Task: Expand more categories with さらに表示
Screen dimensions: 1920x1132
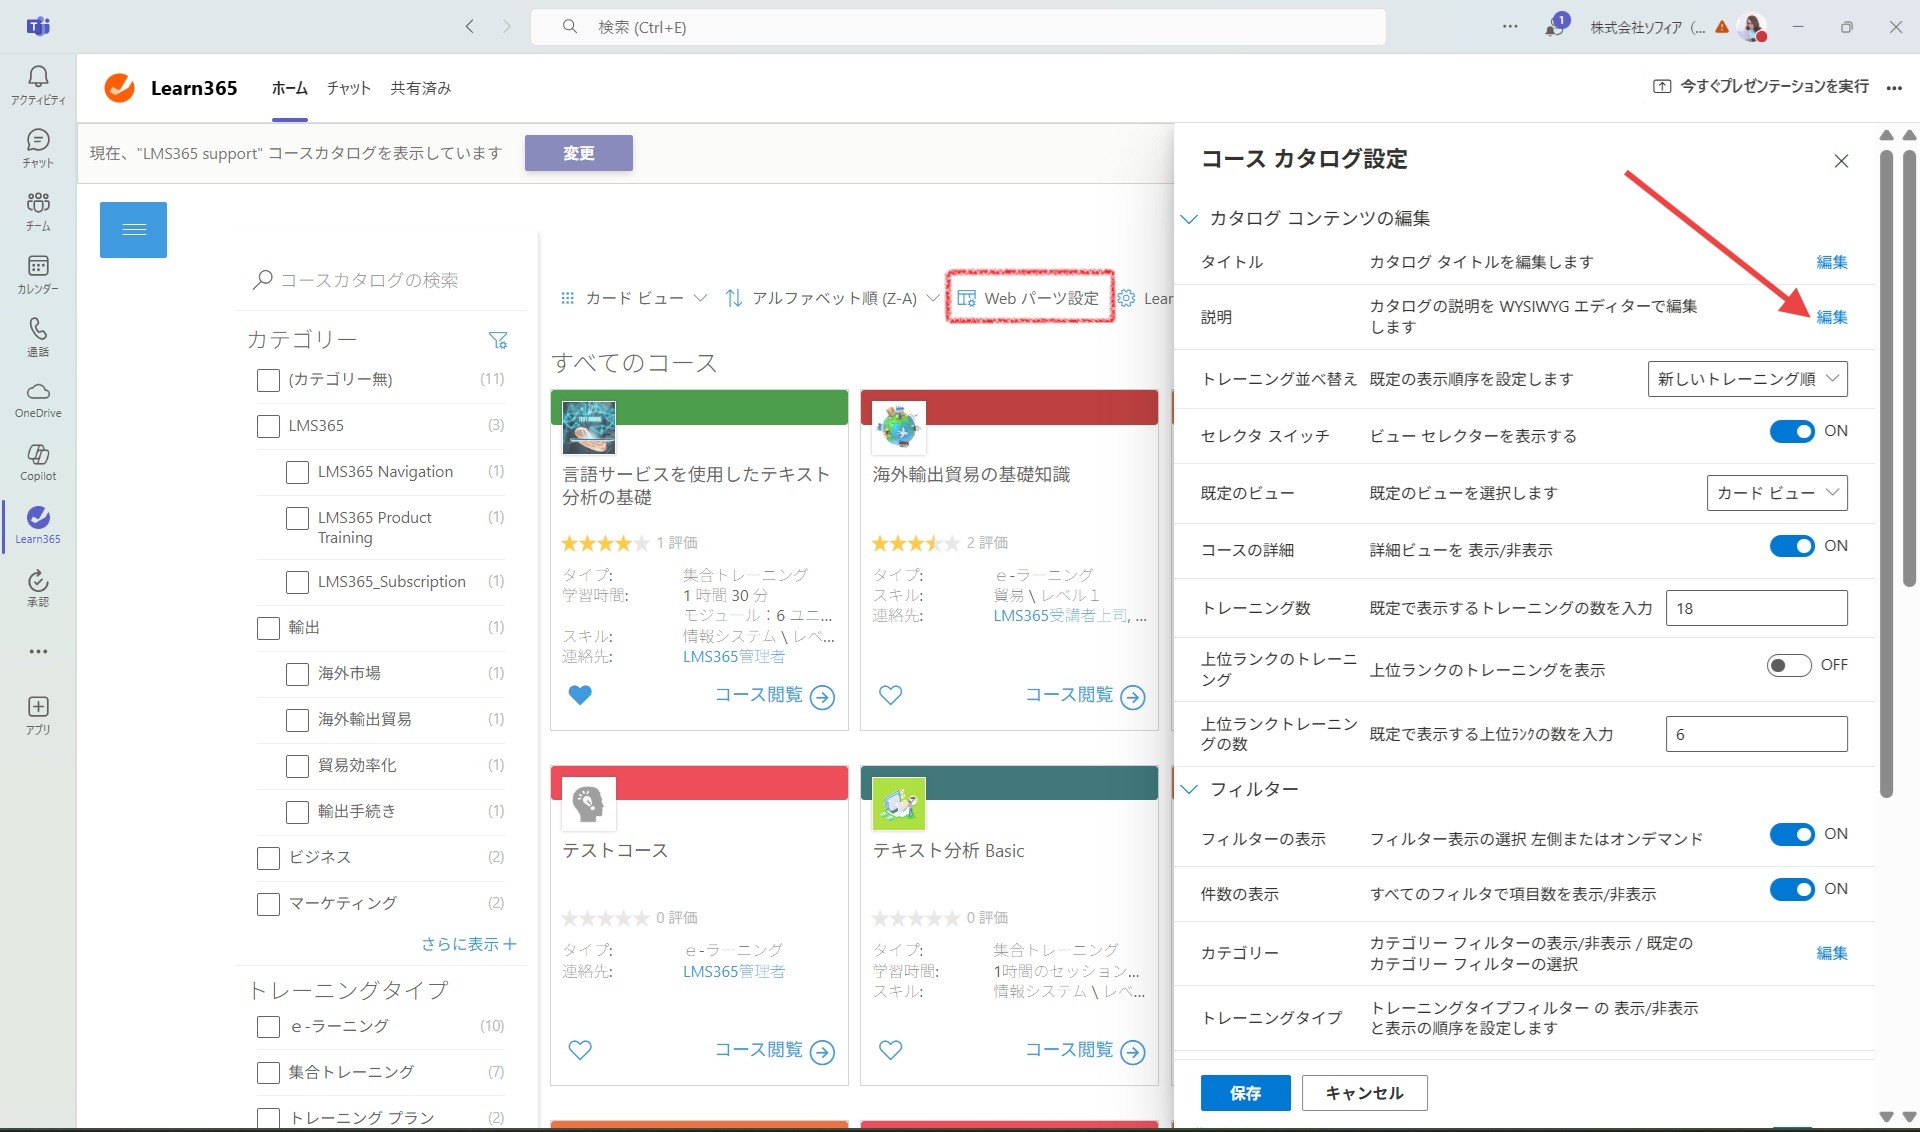Action: 469,944
